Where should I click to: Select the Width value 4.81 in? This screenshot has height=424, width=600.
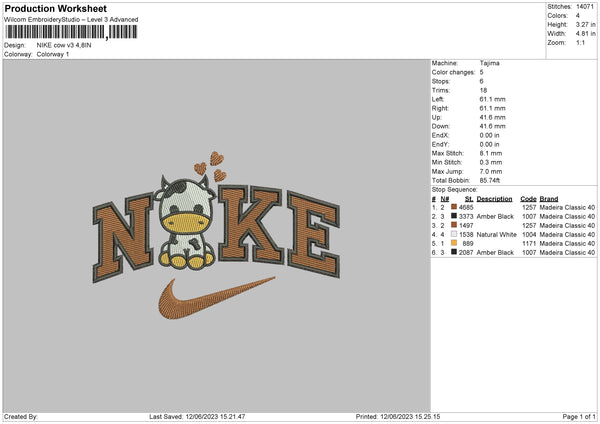585,34
